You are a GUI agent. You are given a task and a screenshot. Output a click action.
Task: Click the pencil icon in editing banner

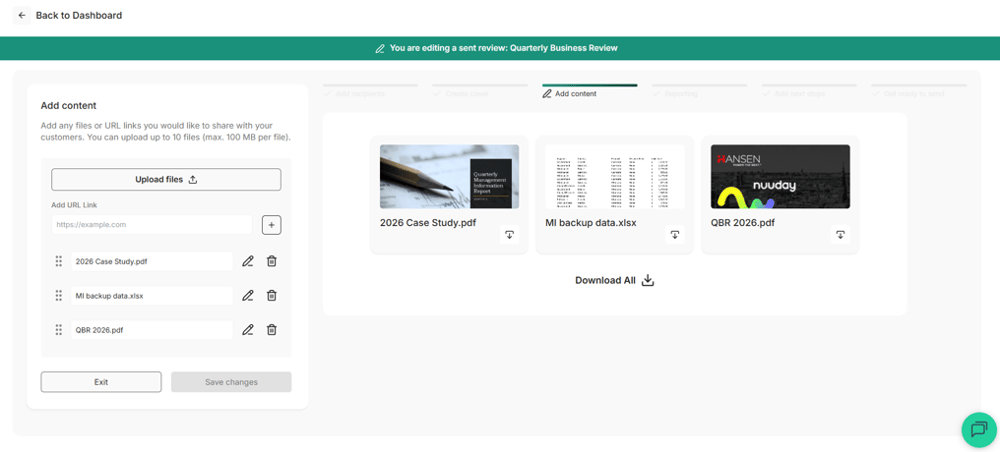pos(380,48)
